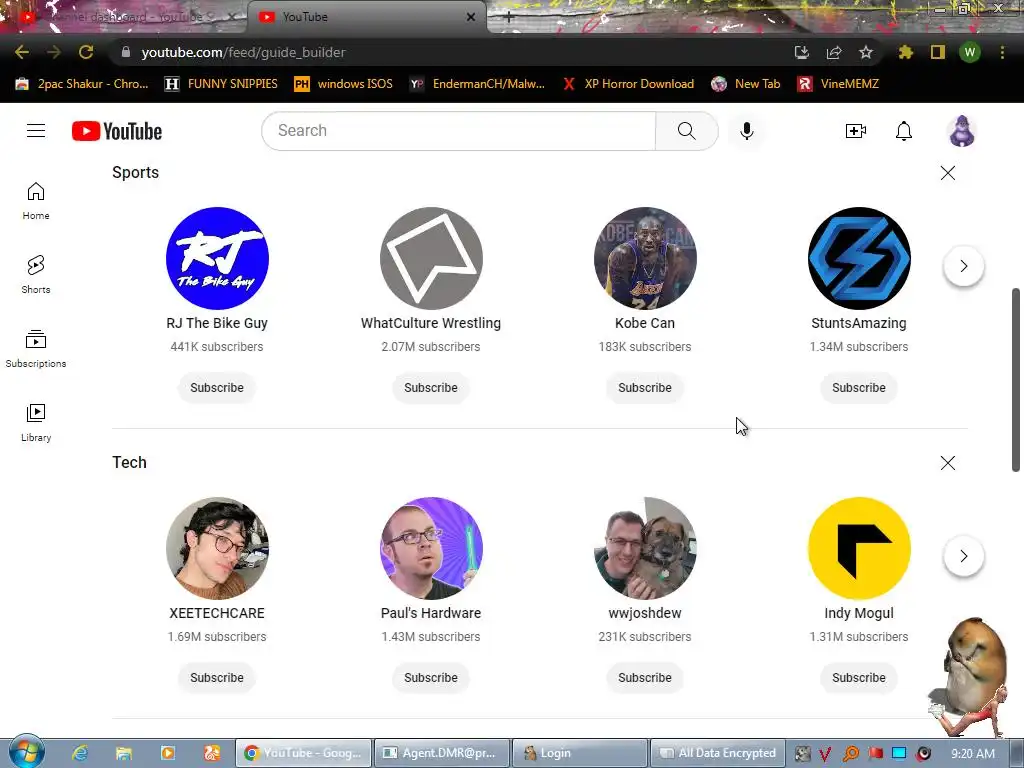
Task: Open the notifications bell
Action: 904,131
